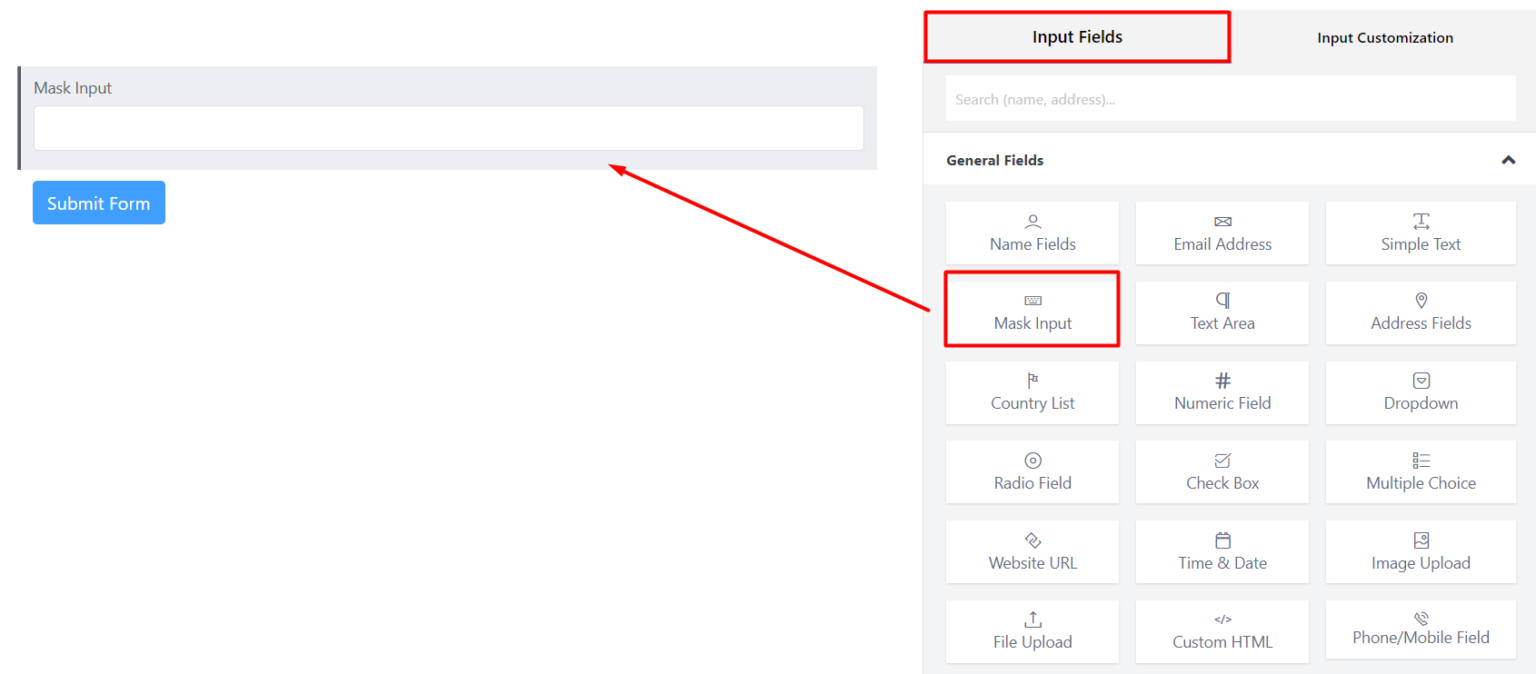The image size is (1536, 674).
Task: Select the Time & Date element
Action: click(1222, 551)
